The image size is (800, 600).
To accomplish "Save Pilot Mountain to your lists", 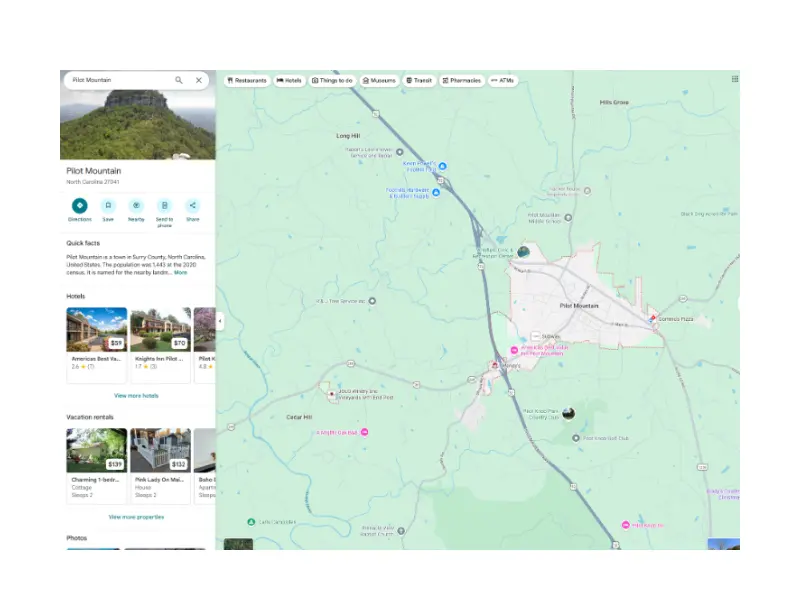I will [108, 206].
